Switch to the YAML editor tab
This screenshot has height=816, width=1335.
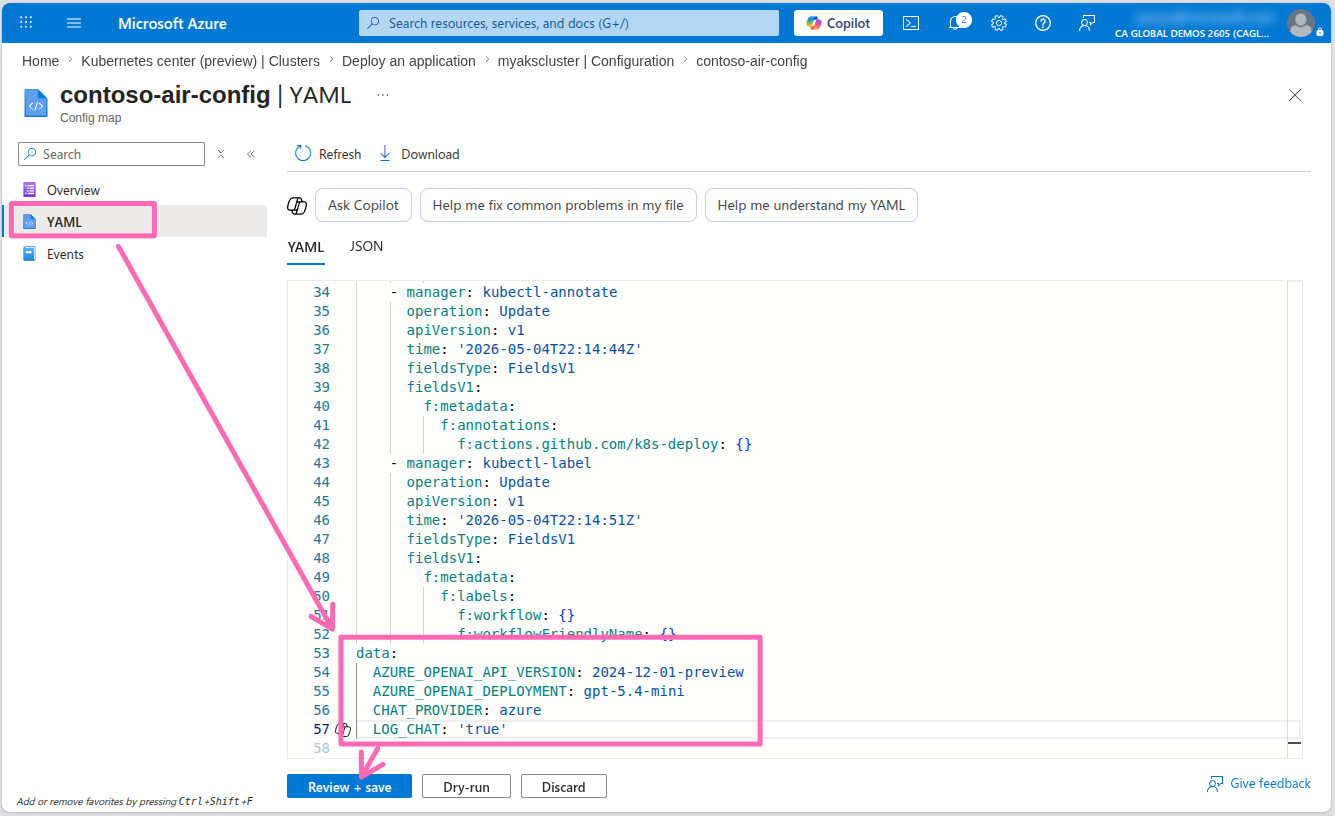tap(306, 247)
